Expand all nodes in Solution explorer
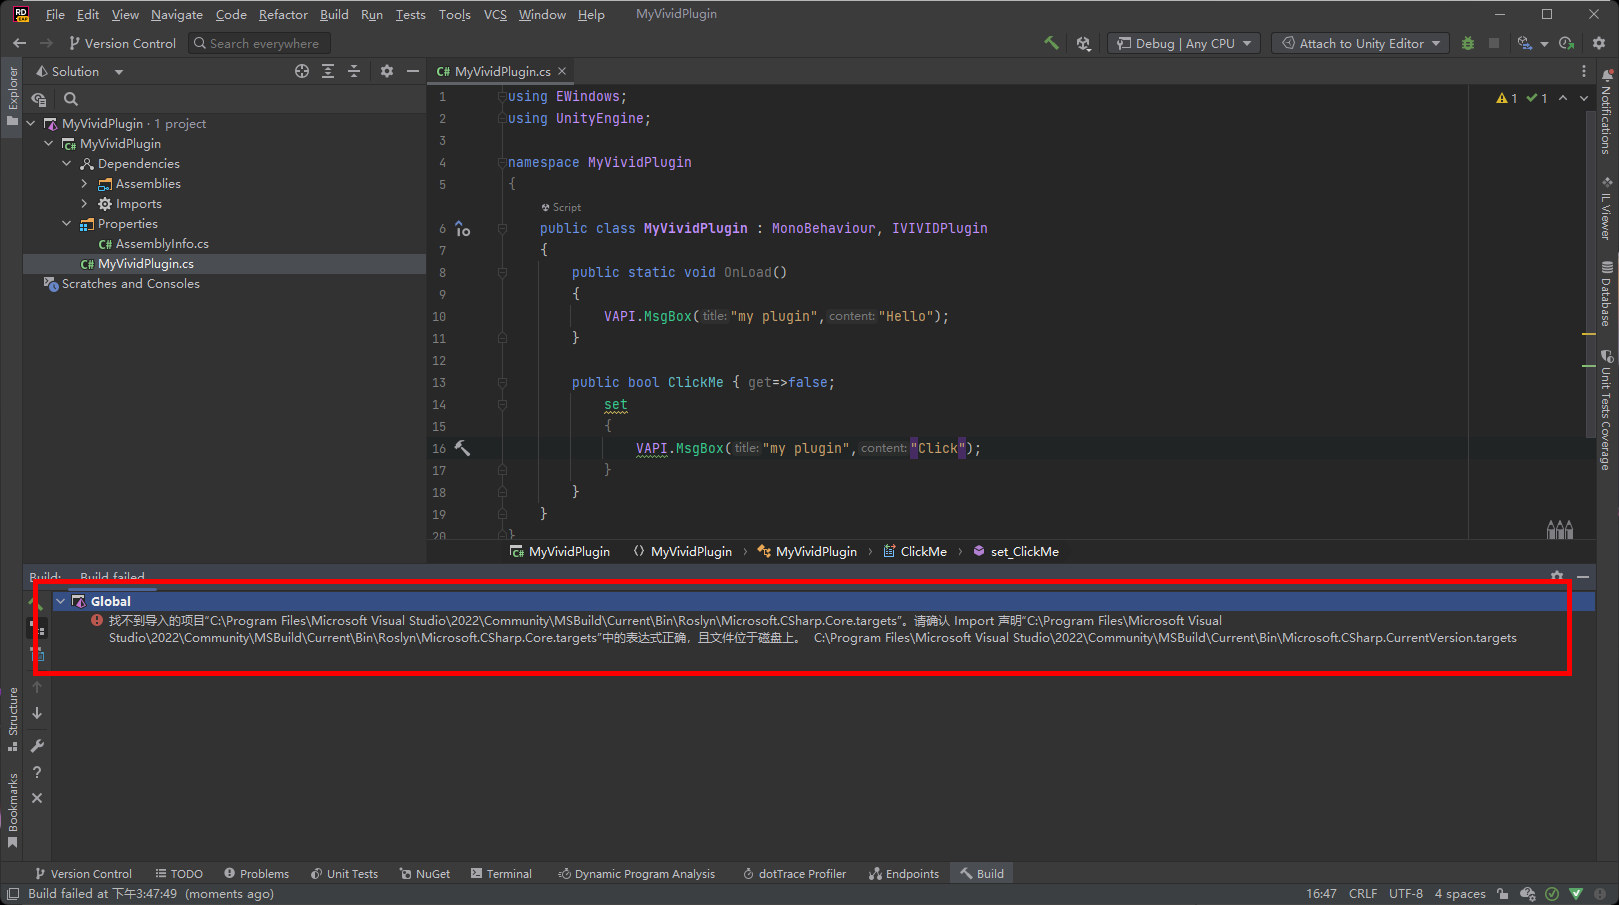1619x905 pixels. coord(328,71)
